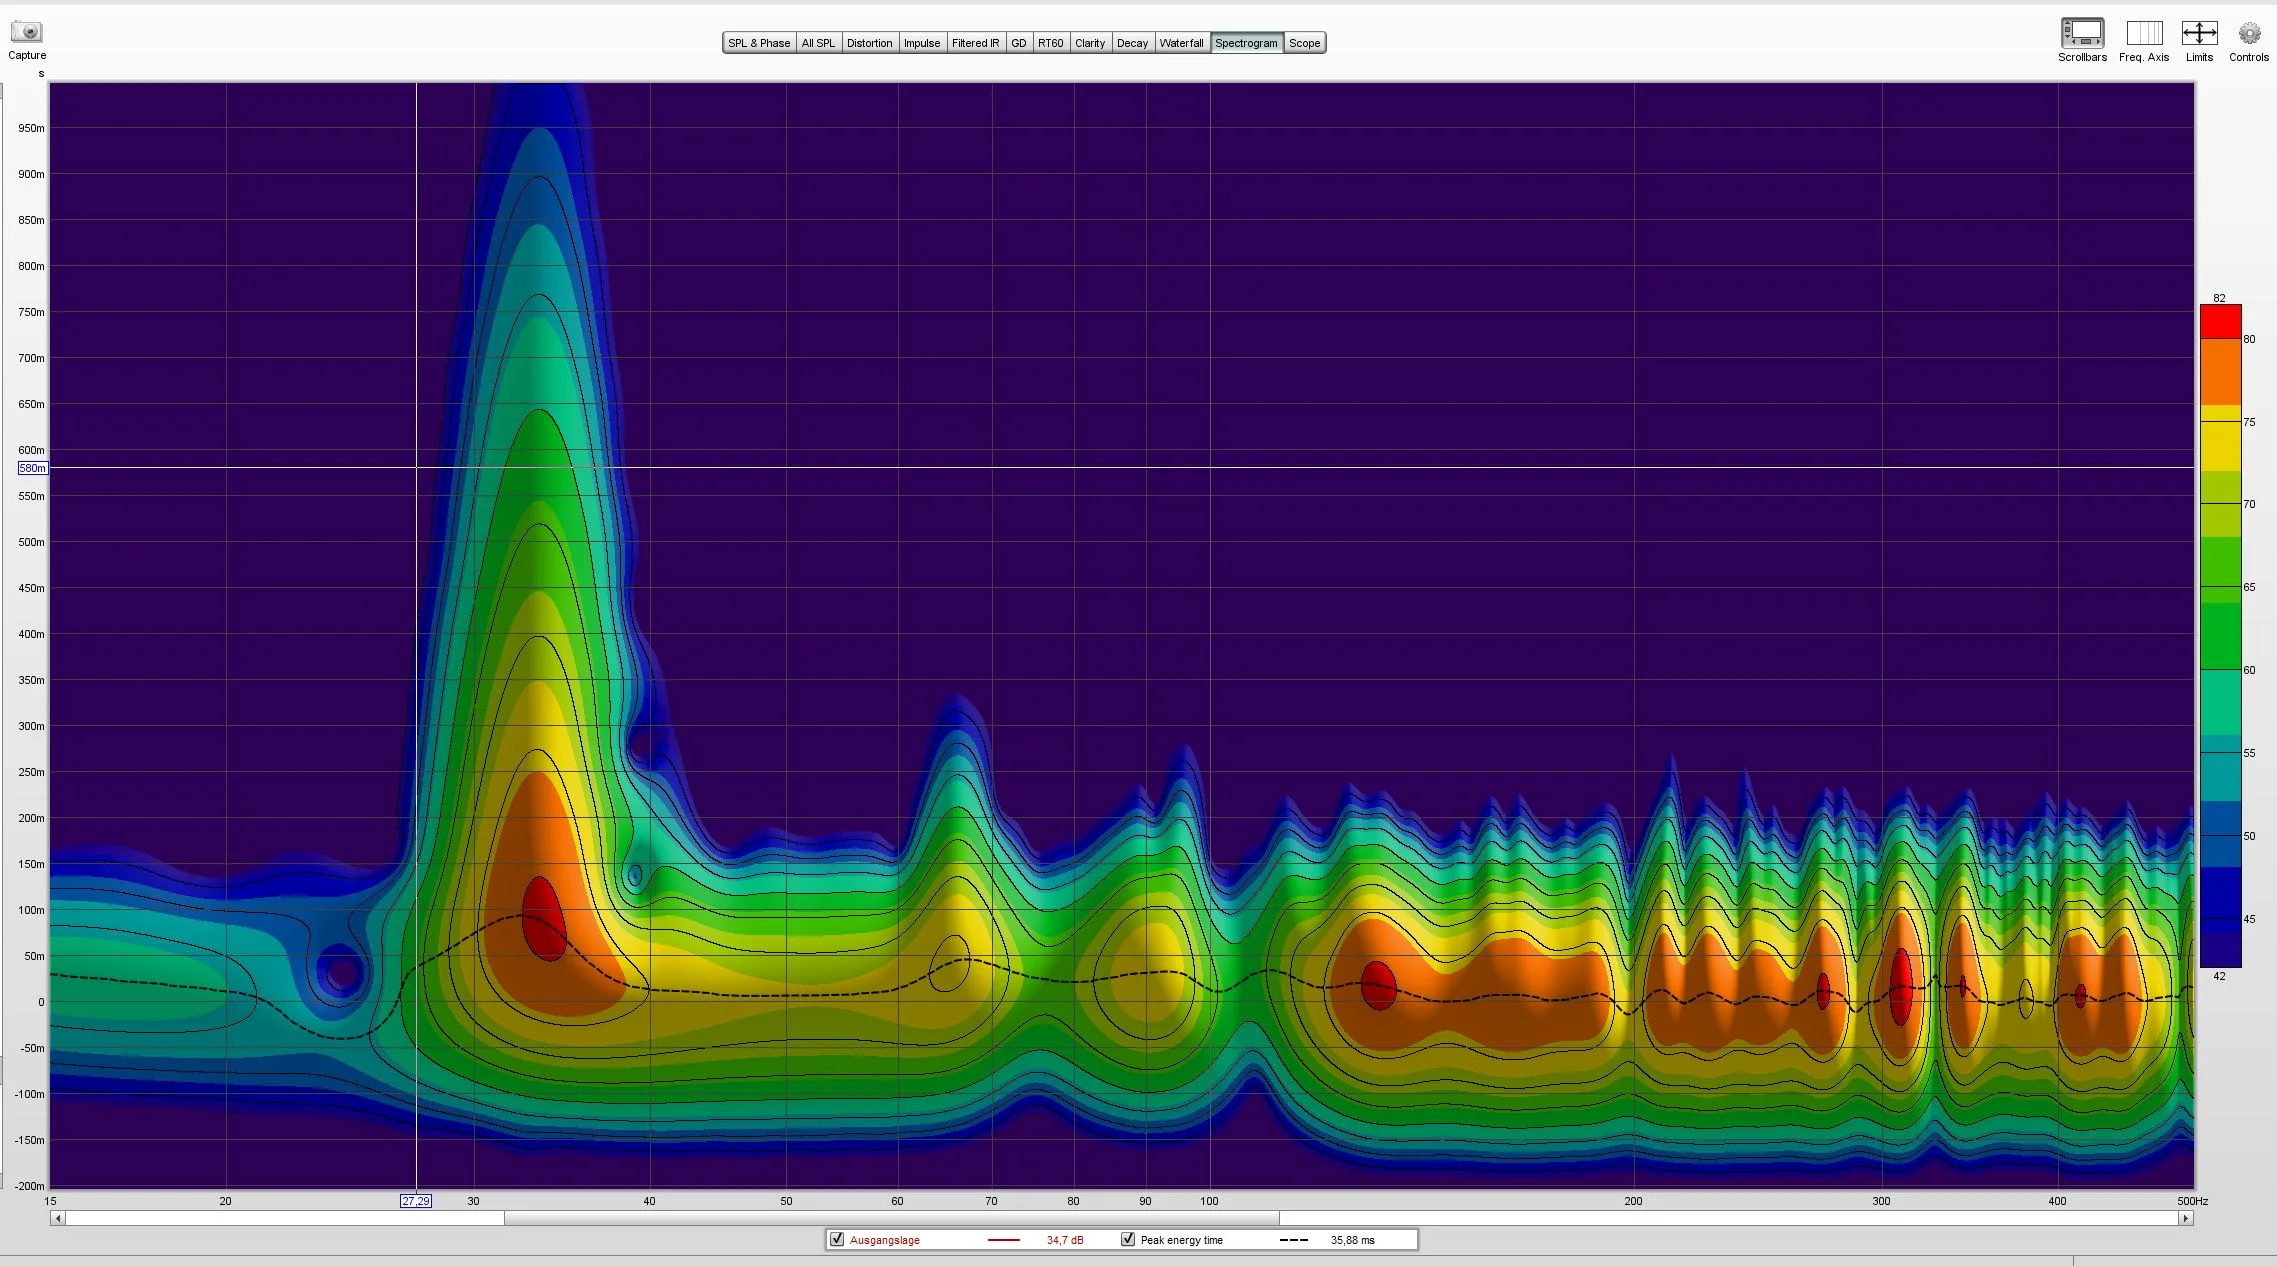Switch to the SPL & Phase tab
Image resolution: width=2277 pixels, height=1266 pixels.
[759, 43]
